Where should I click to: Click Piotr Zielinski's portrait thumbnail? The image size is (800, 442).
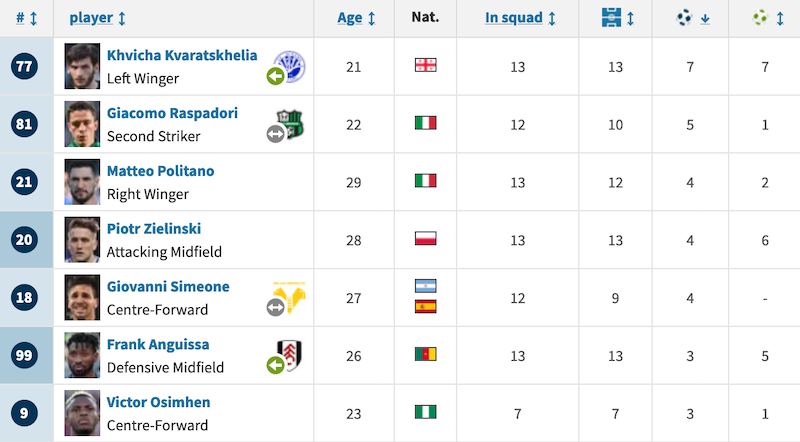tap(83, 238)
